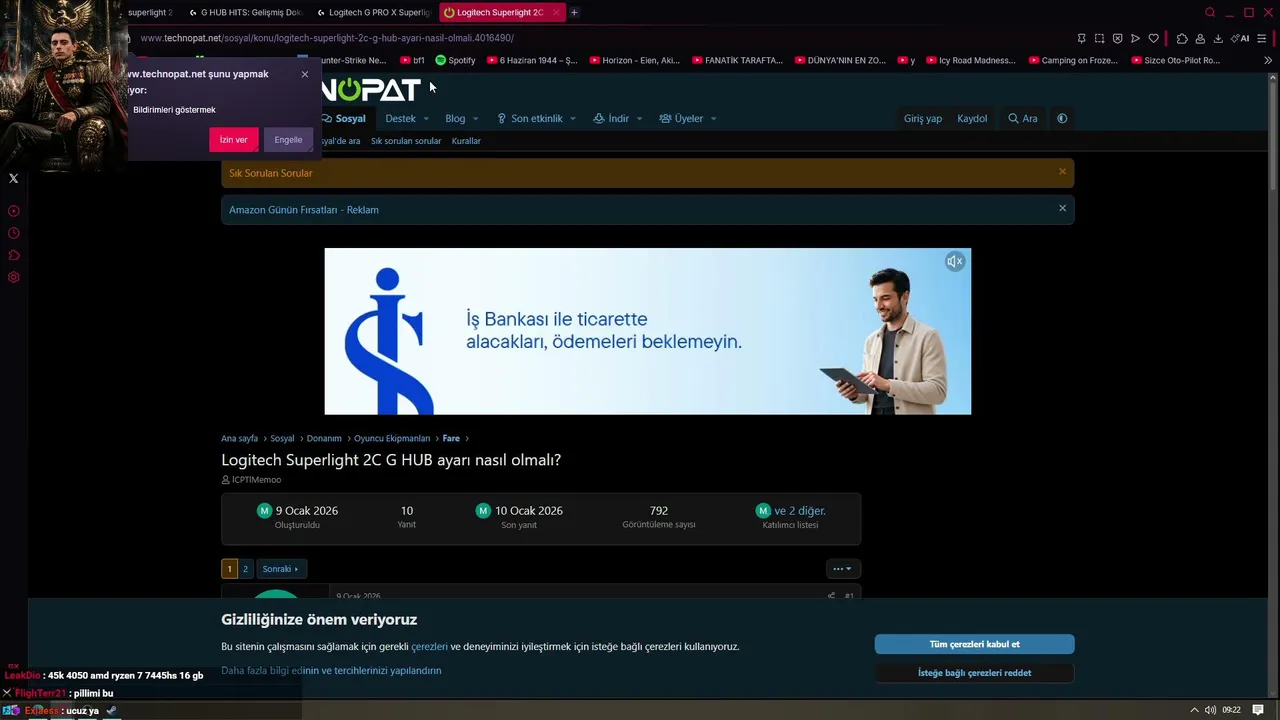Open the browser AI assistant icon
The image size is (1280, 720).
[x=1240, y=38]
